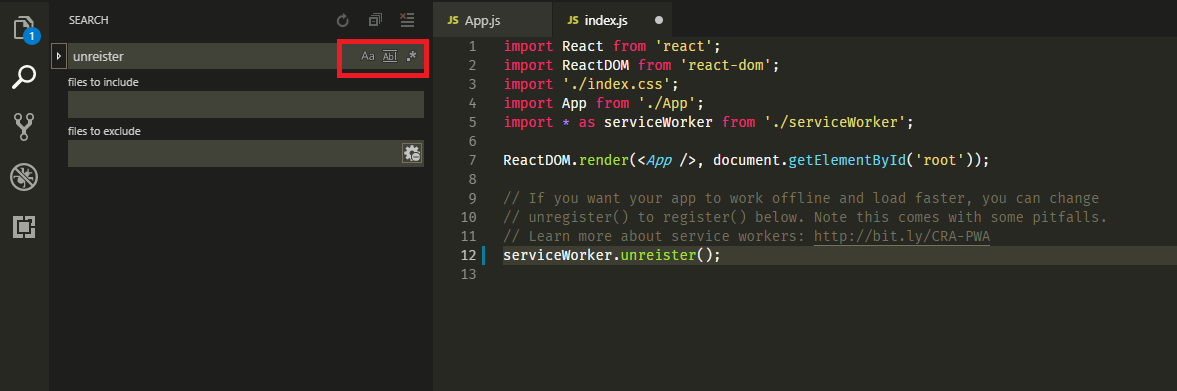
Task: Toggle Match Whole Word option
Action: [x=390, y=56]
